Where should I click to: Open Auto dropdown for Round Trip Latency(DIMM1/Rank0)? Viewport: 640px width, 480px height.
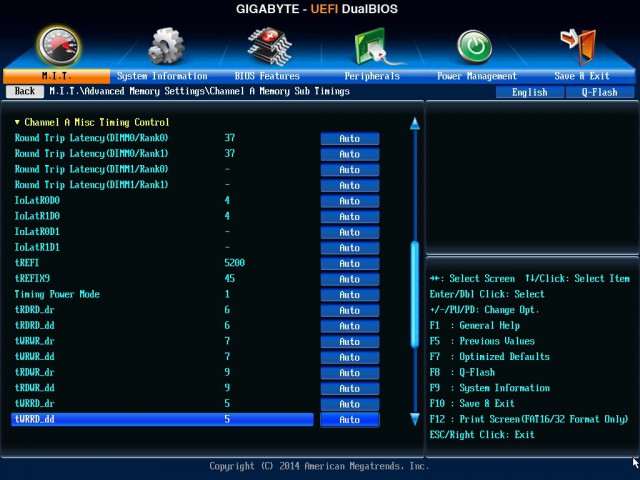[x=350, y=169]
